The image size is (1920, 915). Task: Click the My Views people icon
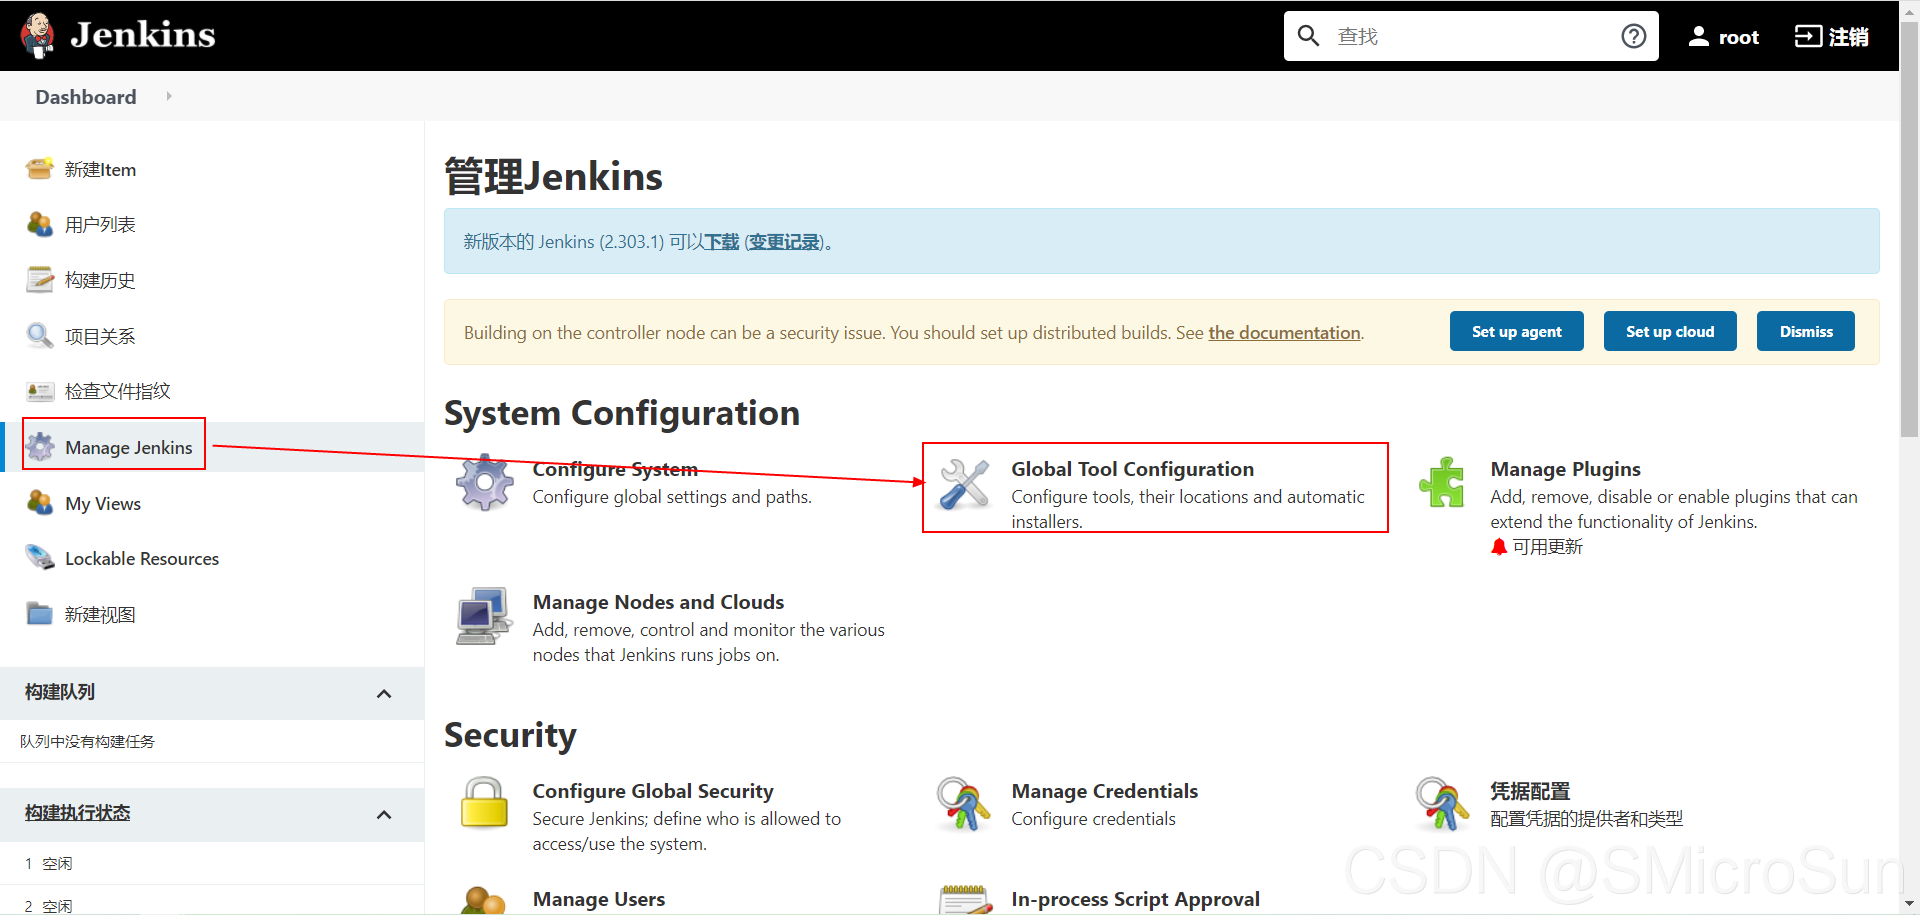(40, 503)
